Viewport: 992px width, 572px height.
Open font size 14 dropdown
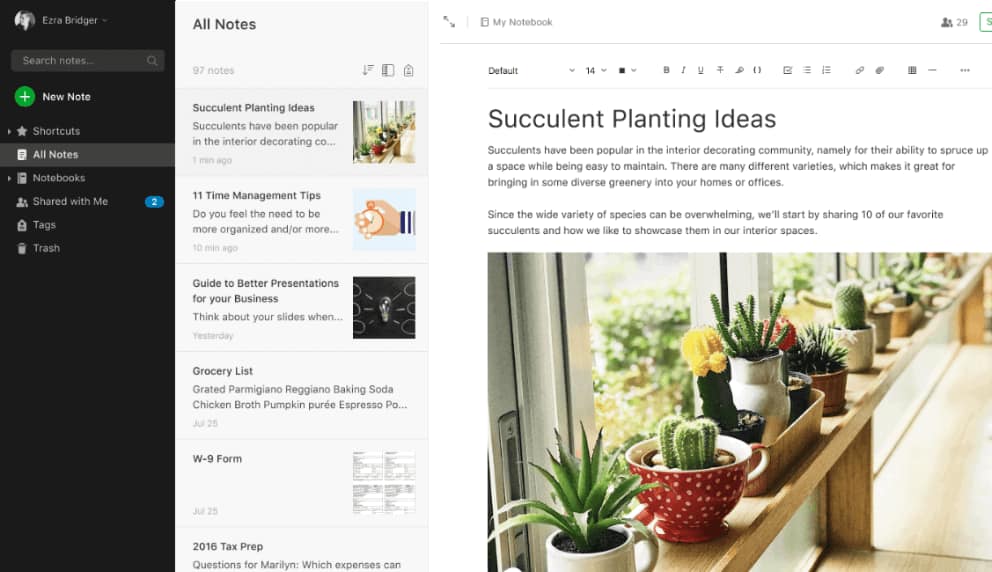click(595, 70)
